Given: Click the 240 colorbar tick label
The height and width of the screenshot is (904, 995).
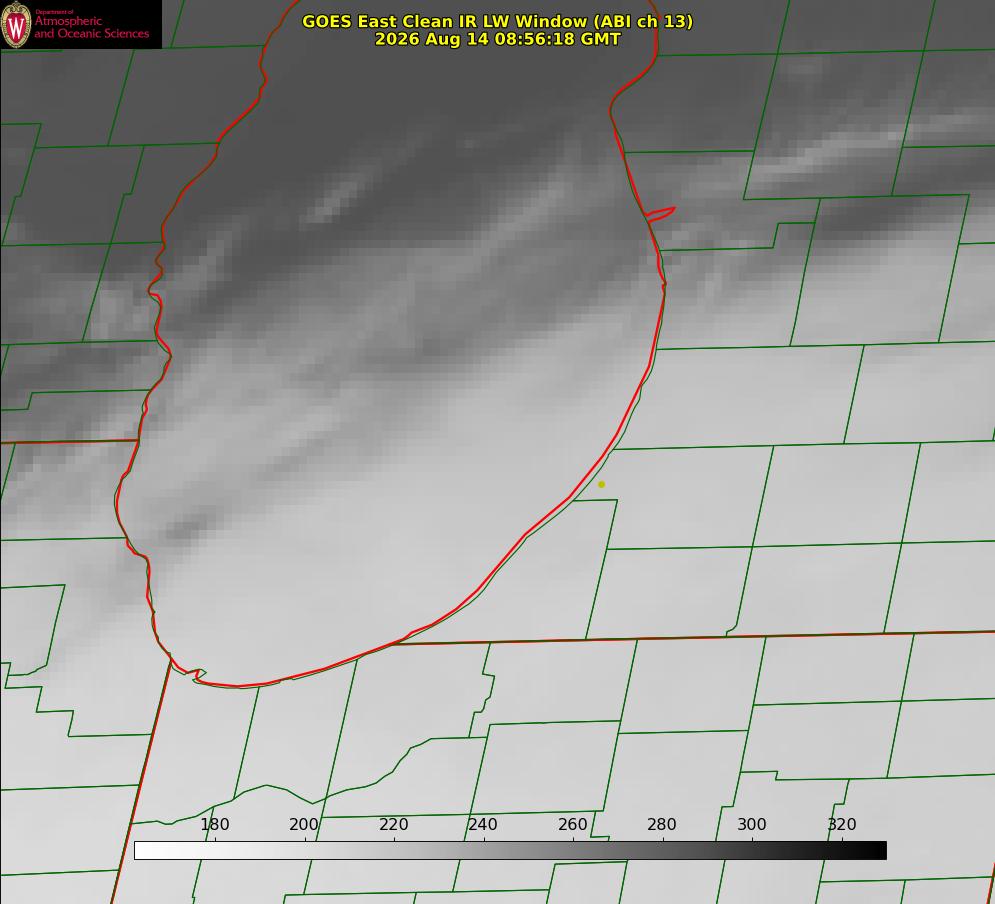Looking at the screenshot, I should coord(483,824).
